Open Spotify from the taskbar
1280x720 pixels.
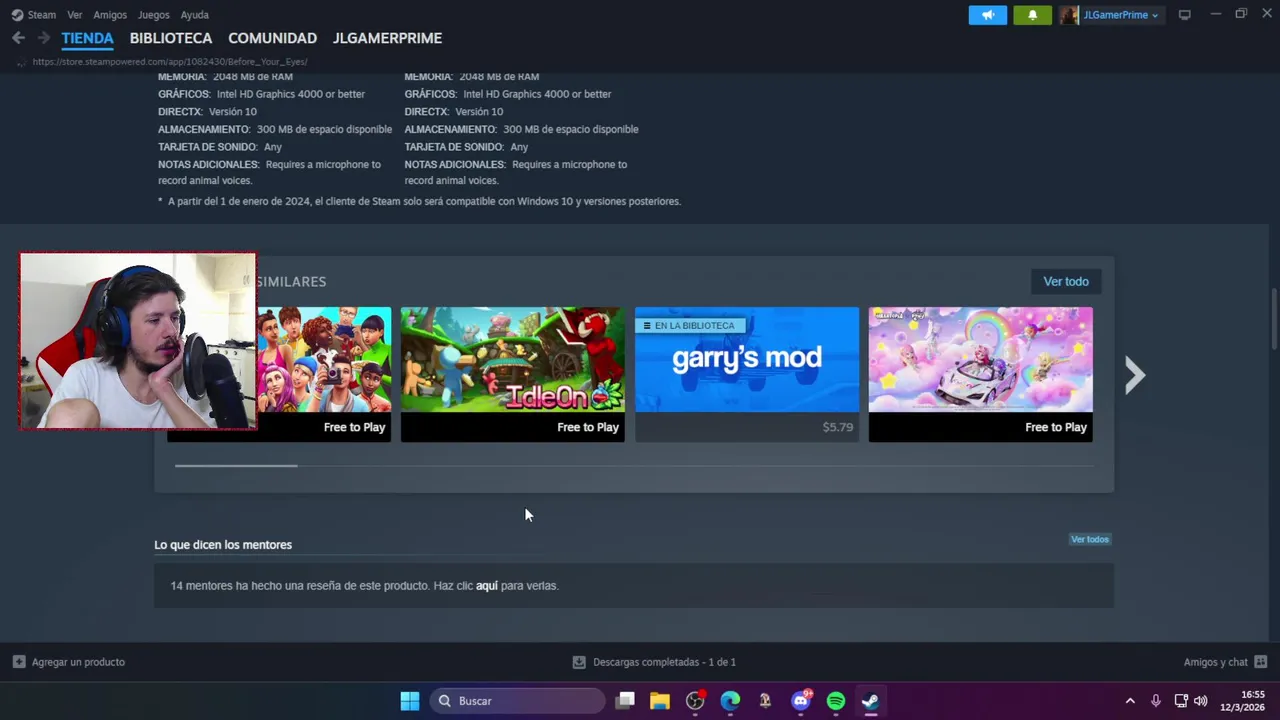click(836, 701)
